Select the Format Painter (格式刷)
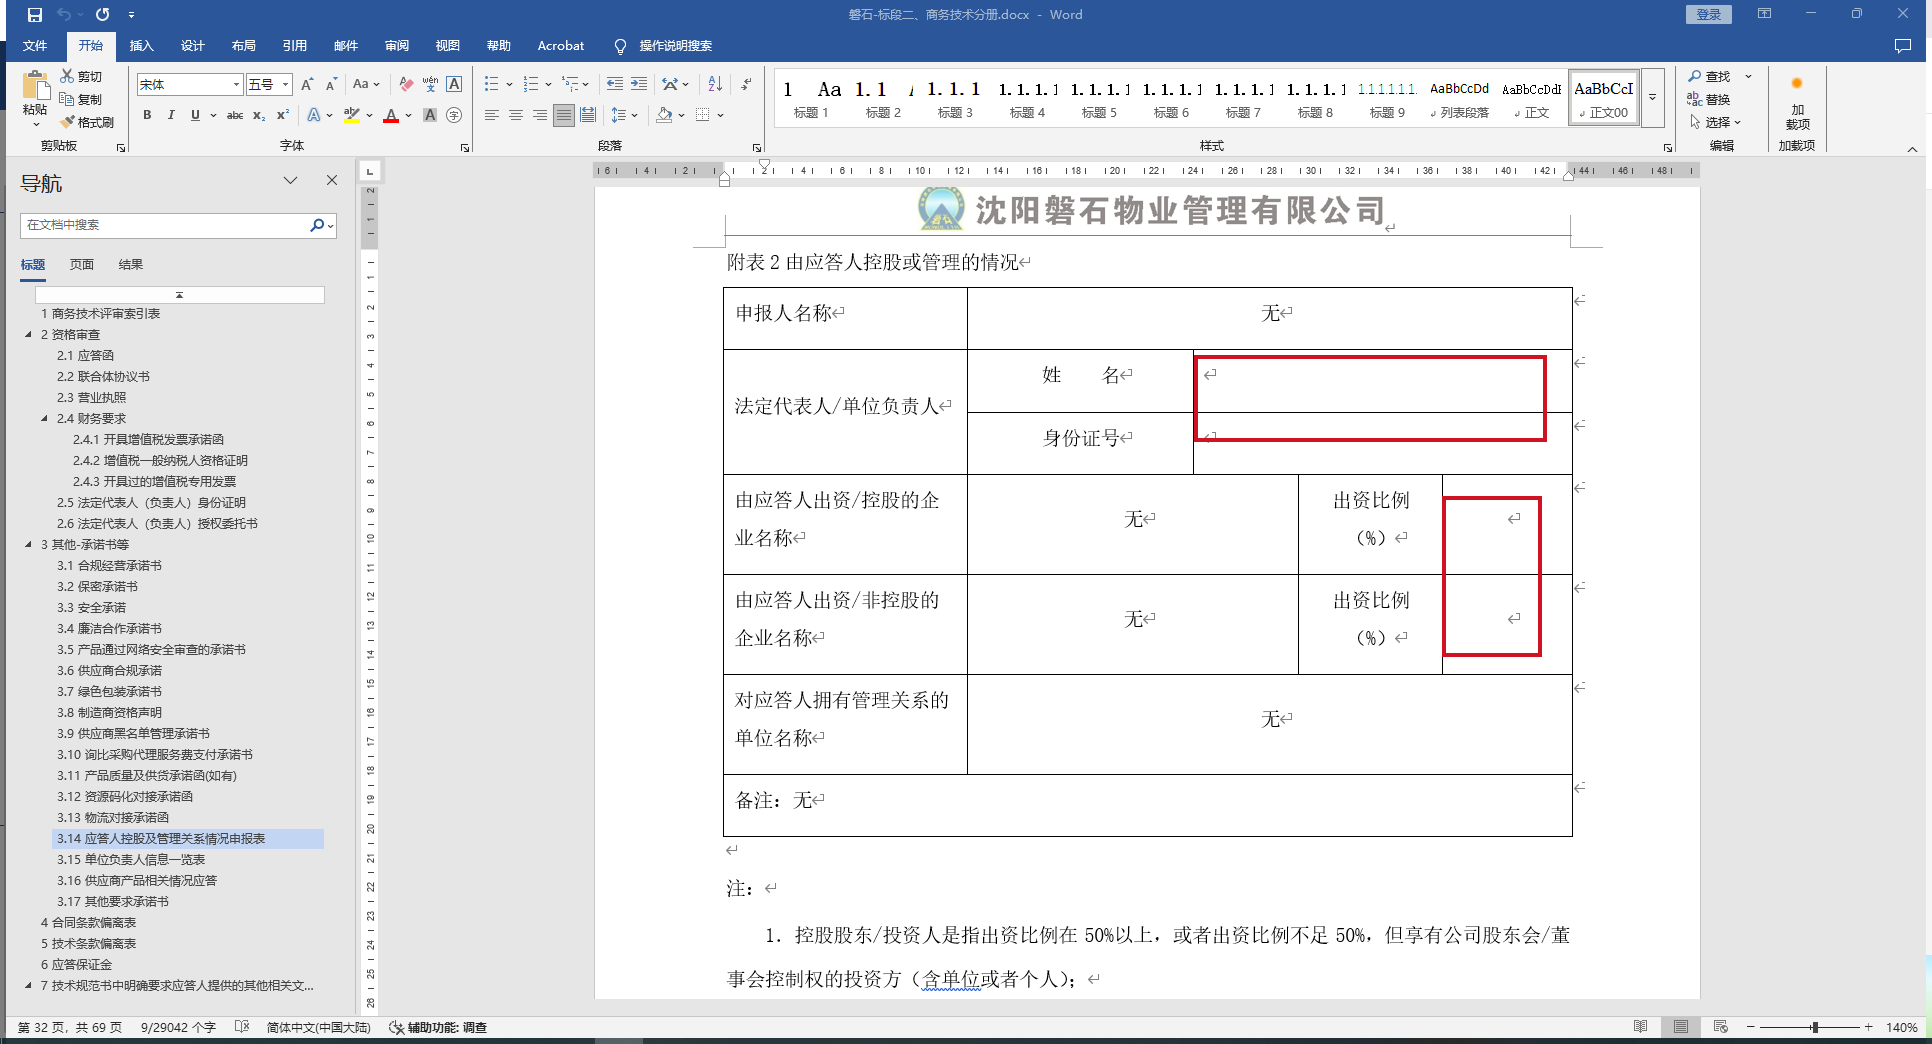Screen dimensions: 1932x1044 (88, 122)
